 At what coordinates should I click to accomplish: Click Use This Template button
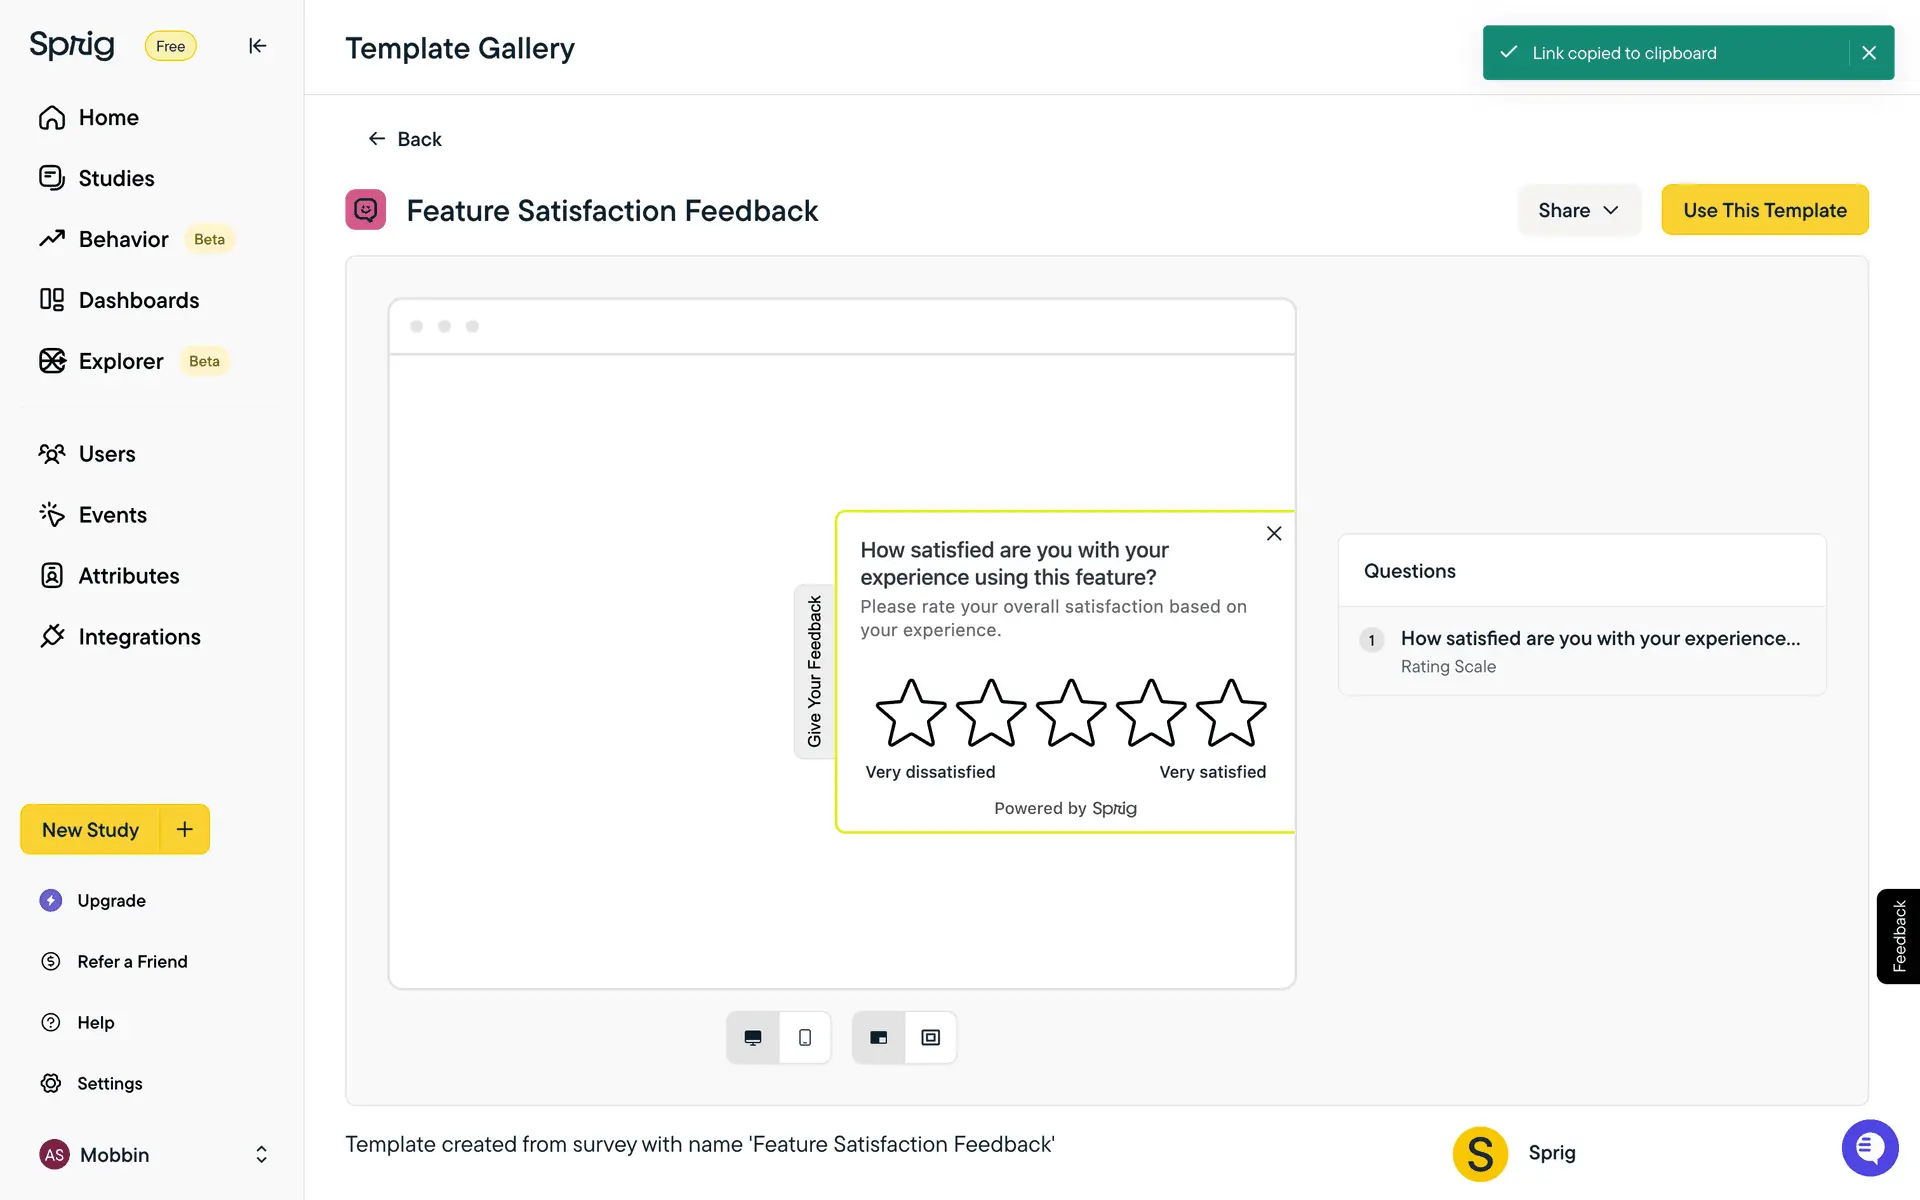1764,210
